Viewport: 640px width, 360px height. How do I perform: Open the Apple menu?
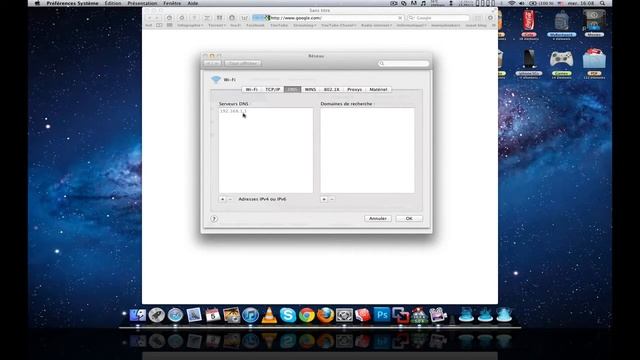click(x=37, y=3)
